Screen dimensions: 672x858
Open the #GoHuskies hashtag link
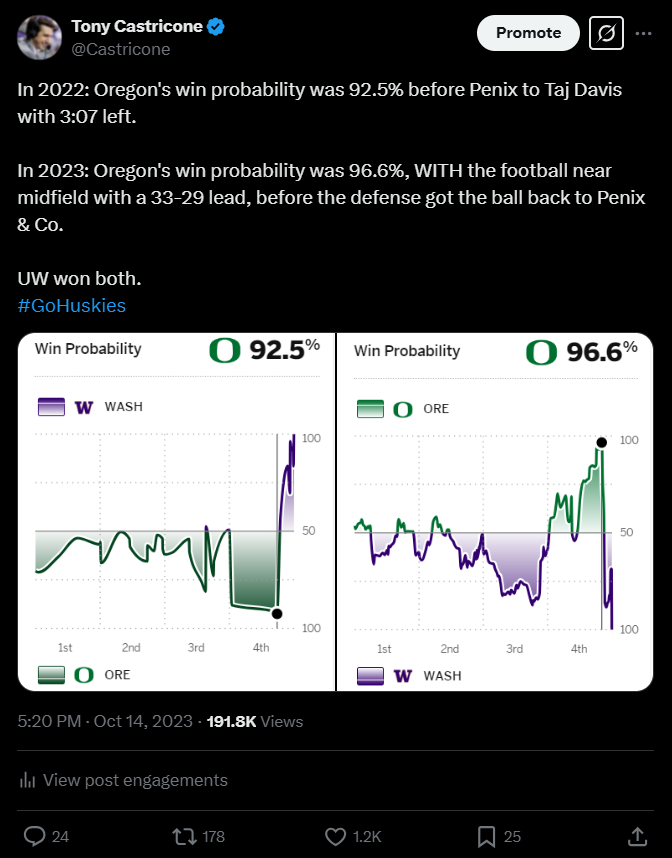[72, 305]
